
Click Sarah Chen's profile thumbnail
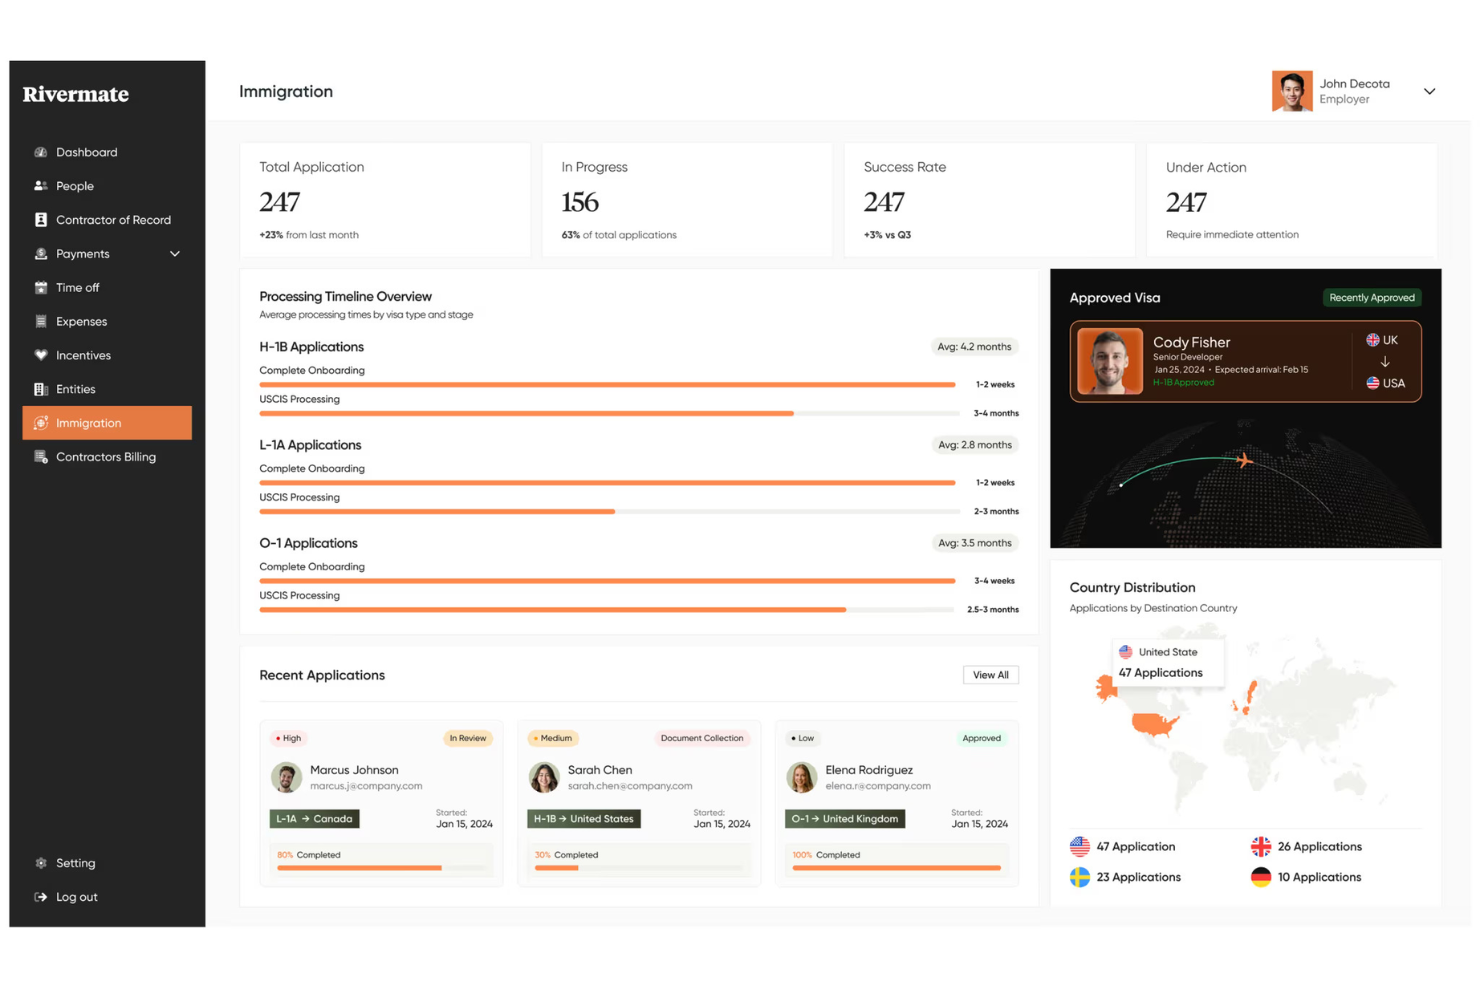point(543,778)
